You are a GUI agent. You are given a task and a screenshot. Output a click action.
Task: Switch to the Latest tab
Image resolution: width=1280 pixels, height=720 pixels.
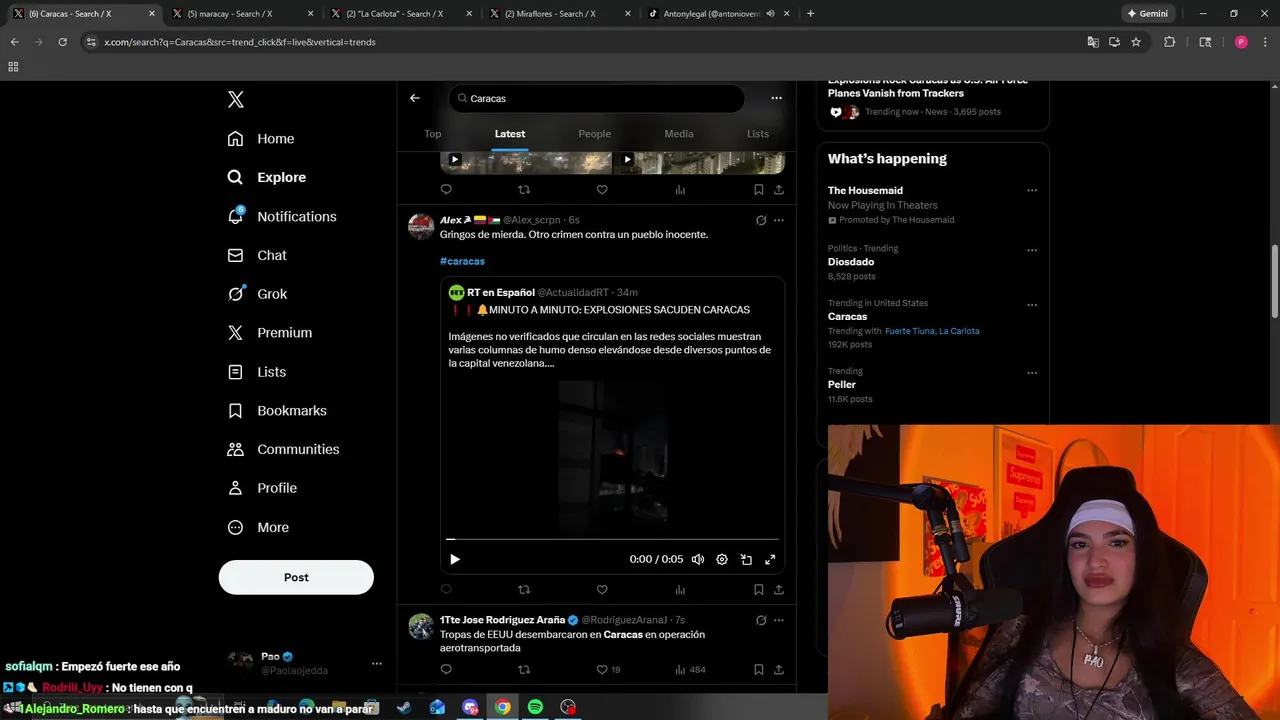click(510, 134)
